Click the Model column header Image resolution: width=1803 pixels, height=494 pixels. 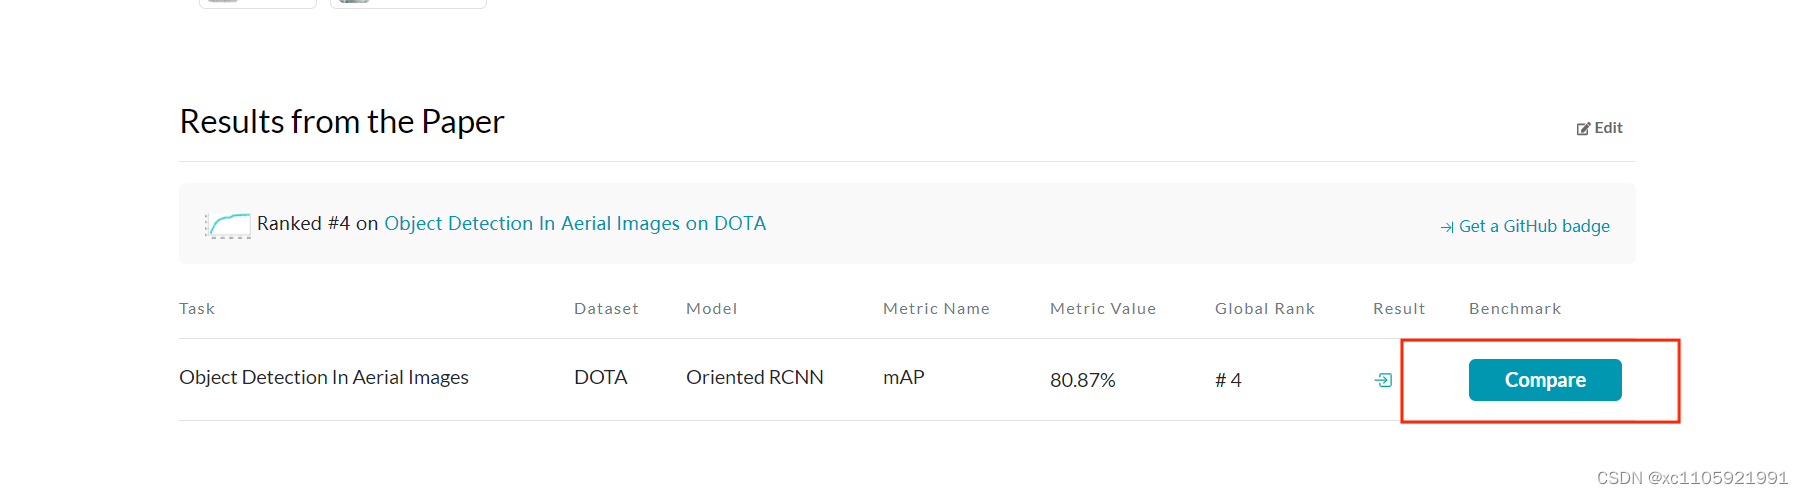pos(712,309)
